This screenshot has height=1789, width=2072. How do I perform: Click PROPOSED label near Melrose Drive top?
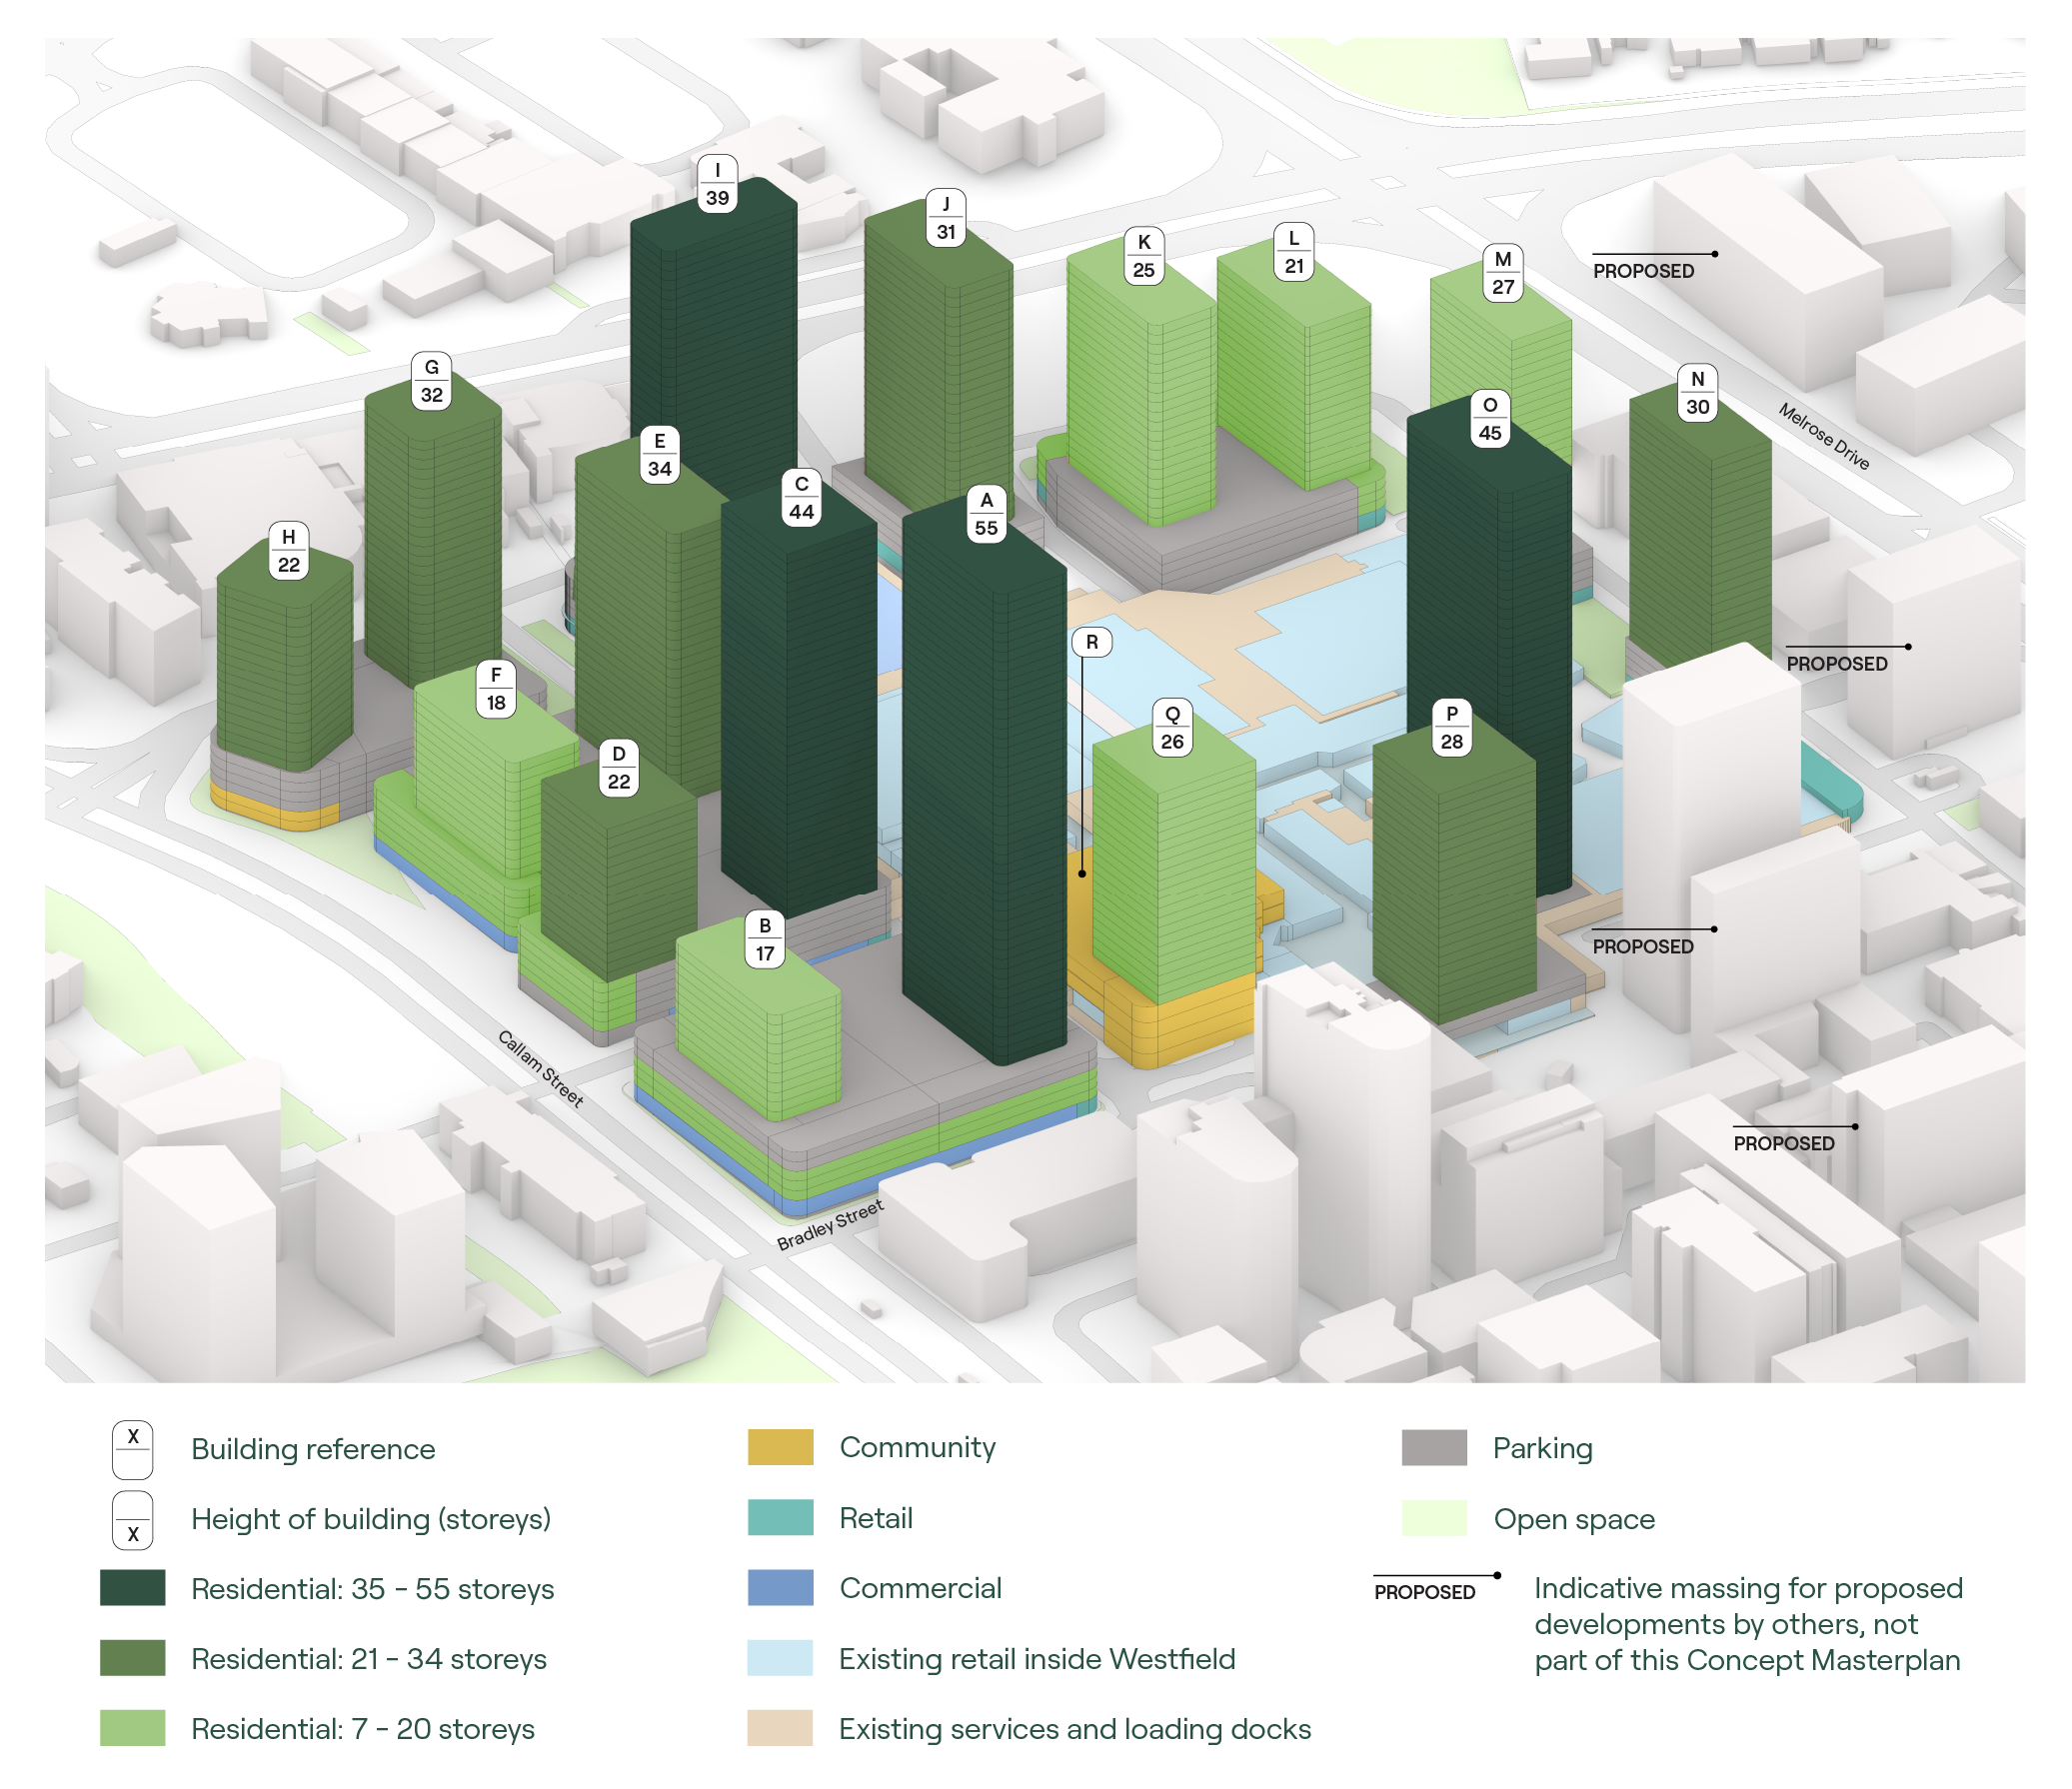[1643, 271]
